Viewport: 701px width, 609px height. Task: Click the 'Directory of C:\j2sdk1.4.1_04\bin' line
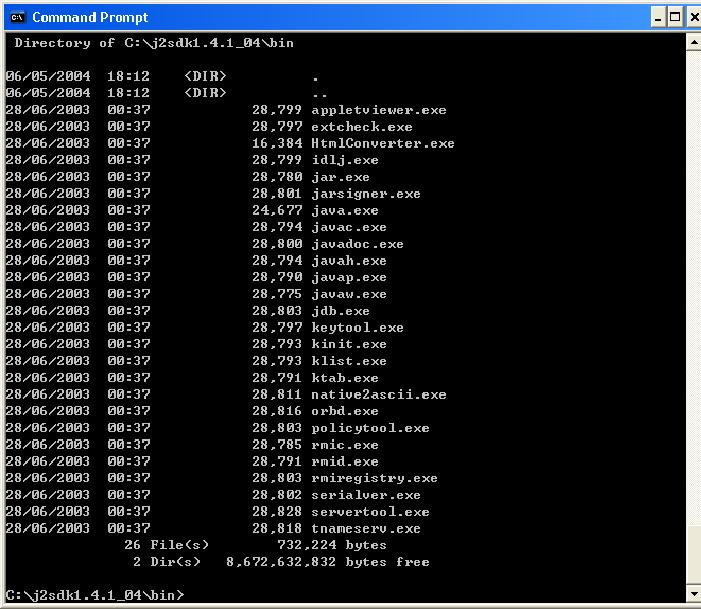(154, 43)
